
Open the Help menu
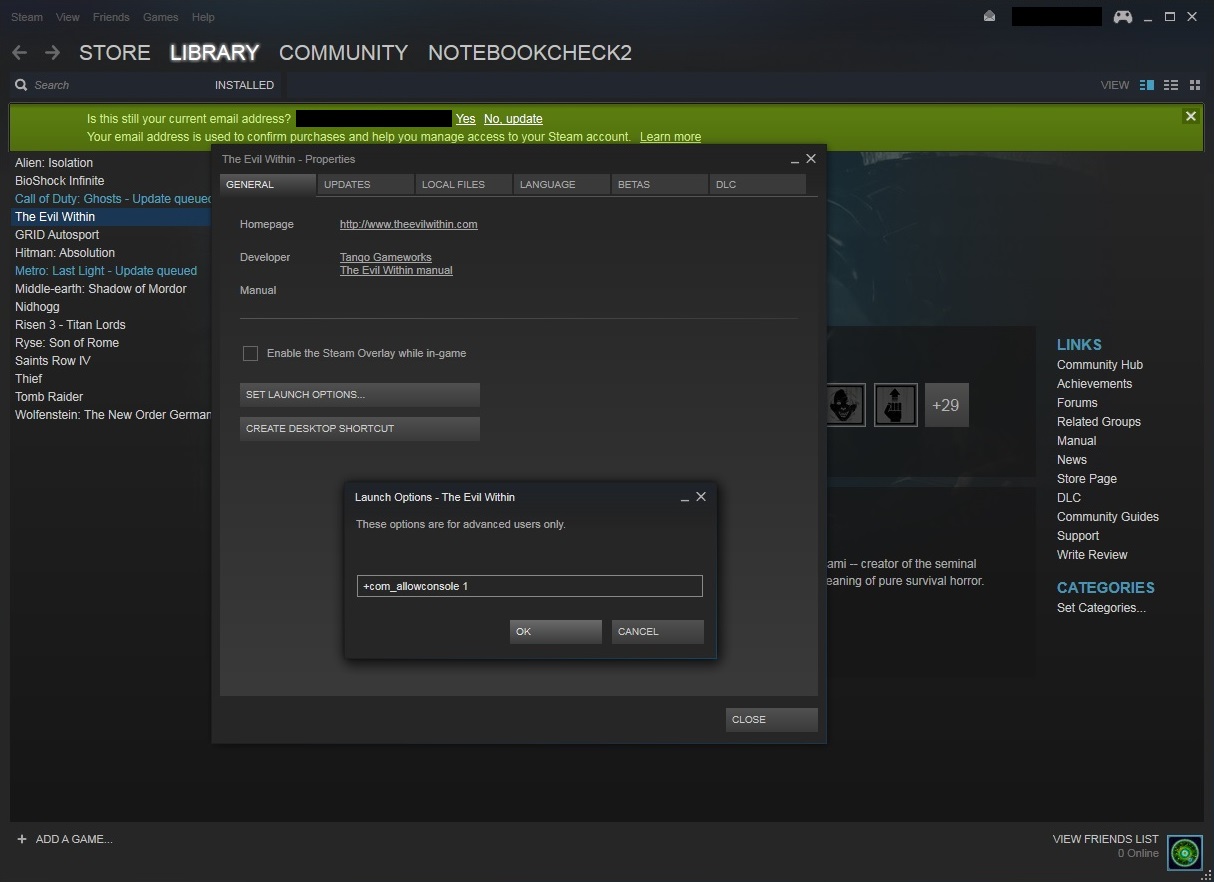click(x=203, y=17)
